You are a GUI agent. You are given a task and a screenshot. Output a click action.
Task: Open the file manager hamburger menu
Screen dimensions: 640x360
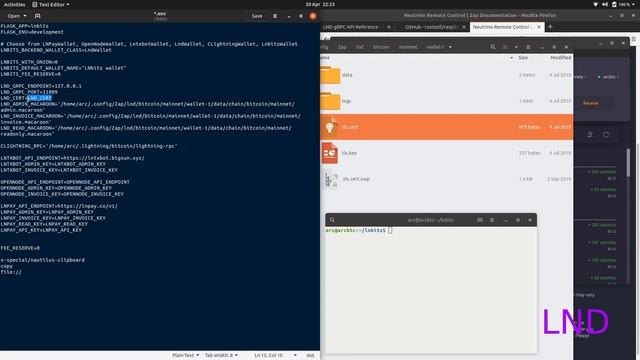[528, 47]
